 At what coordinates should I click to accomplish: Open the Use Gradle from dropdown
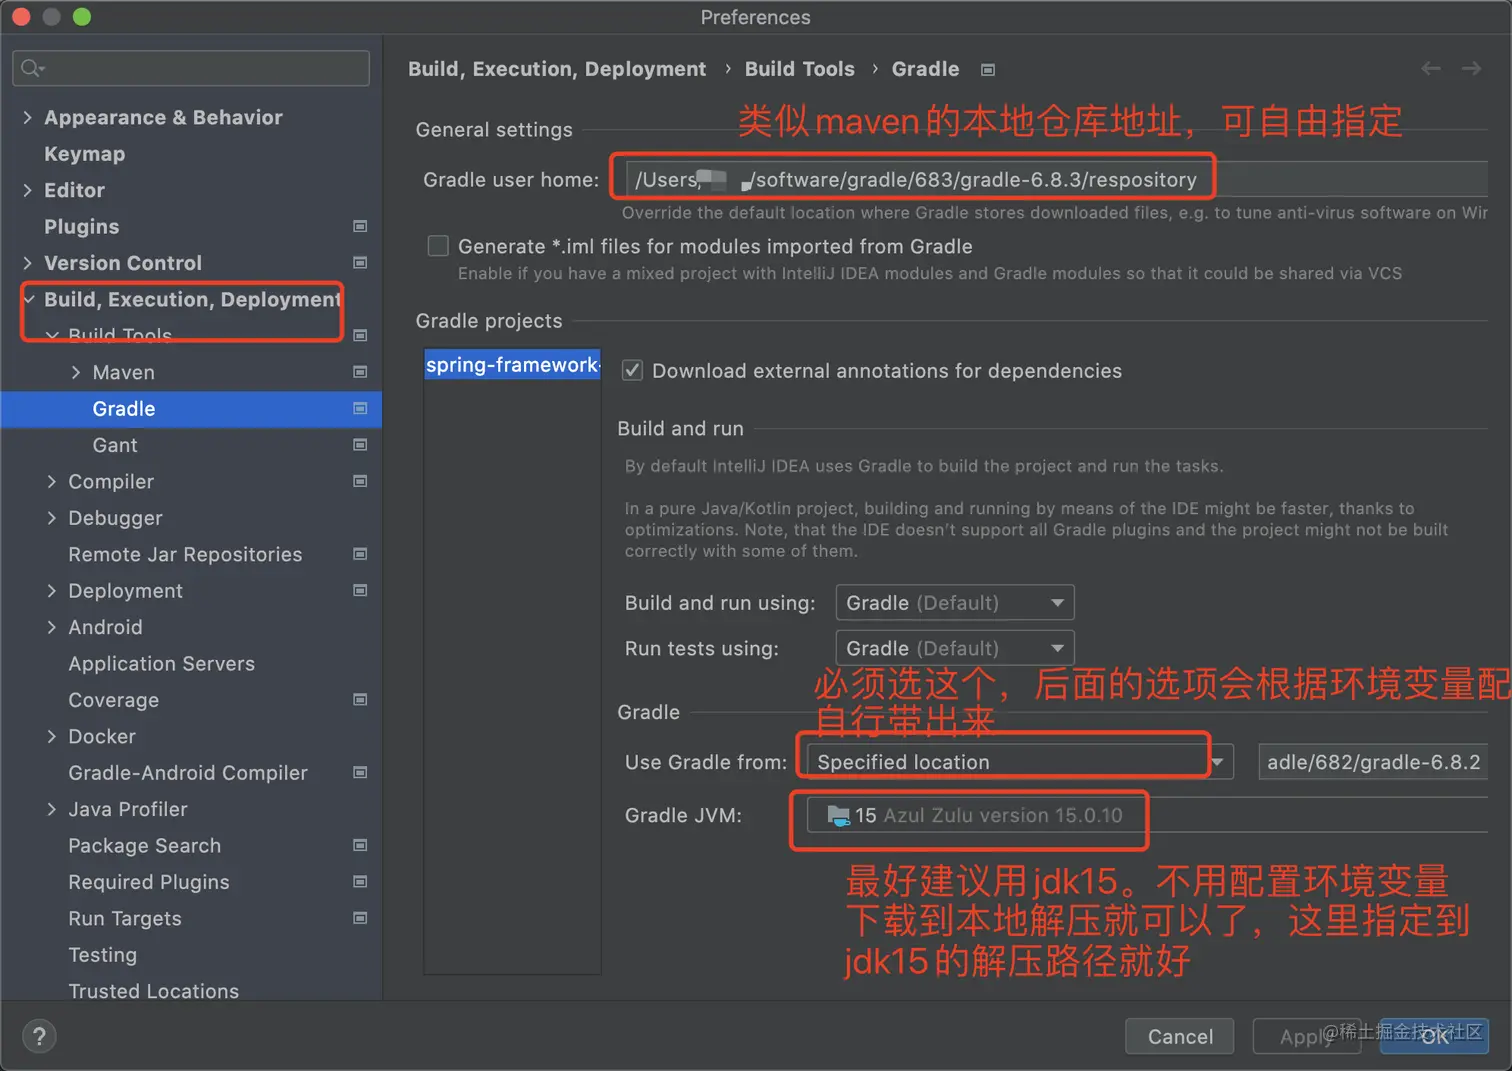[x=1020, y=762]
